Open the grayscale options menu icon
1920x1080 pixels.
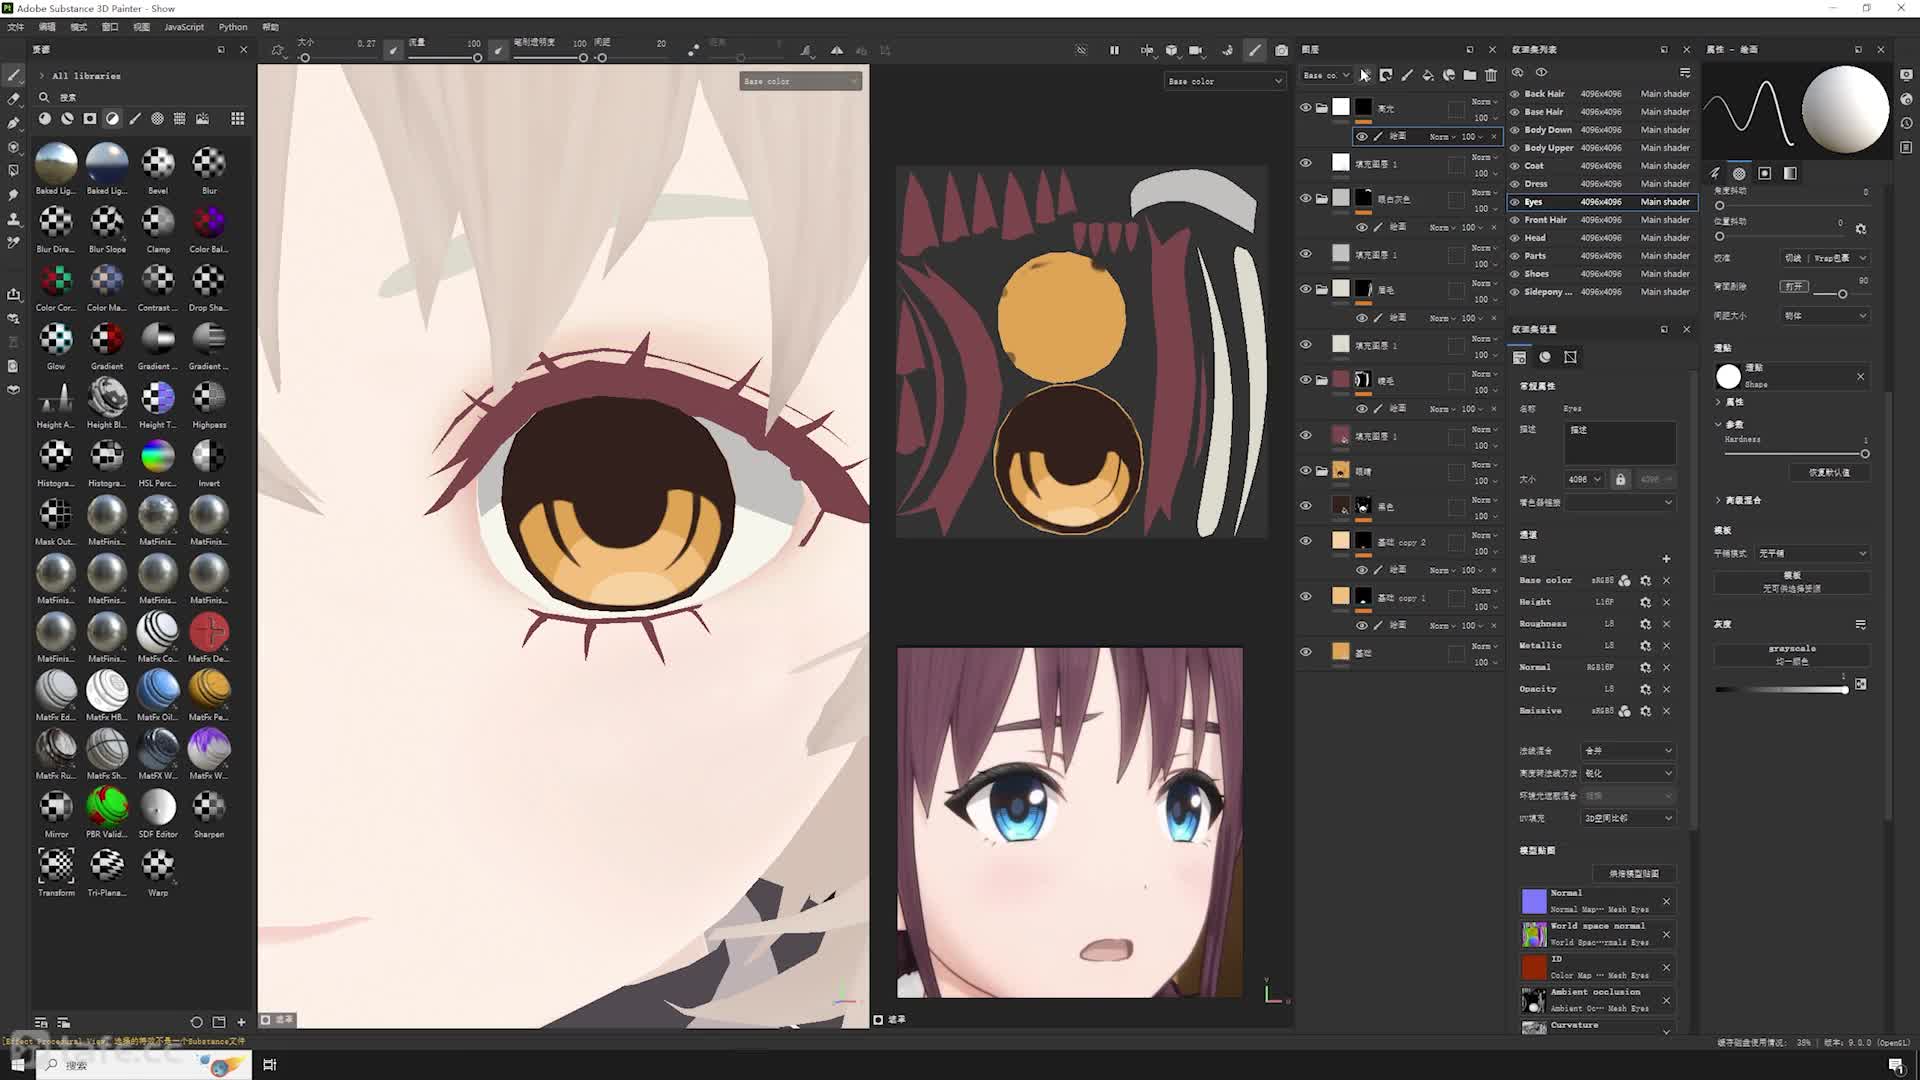click(x=1861, y=624)
